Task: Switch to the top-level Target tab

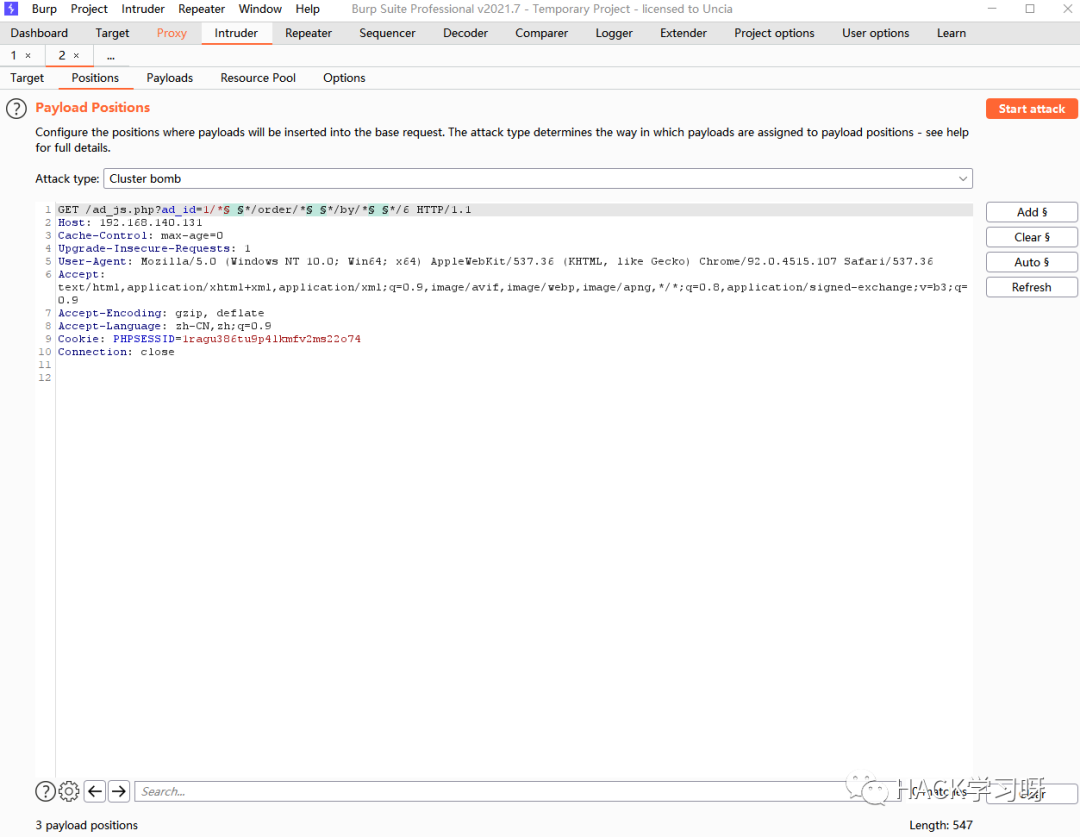Action: [x=112, y=33]
